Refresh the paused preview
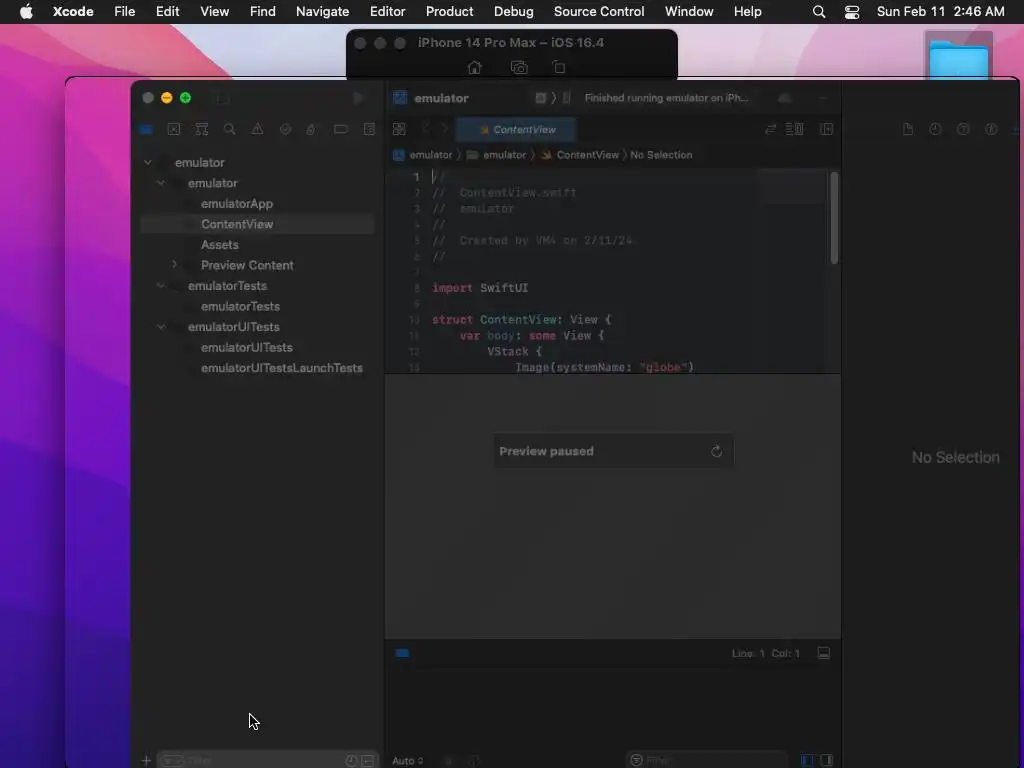Screen dimensions: 1024x768 716,451
